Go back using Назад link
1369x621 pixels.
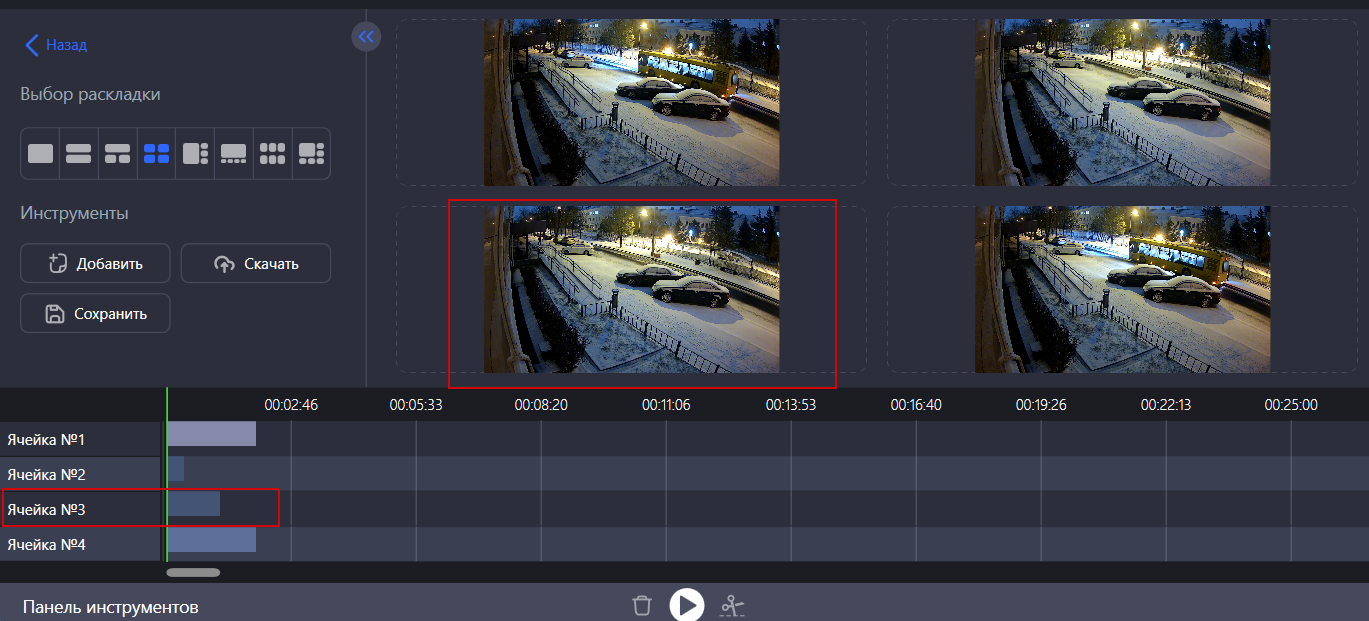pos(55,44)
